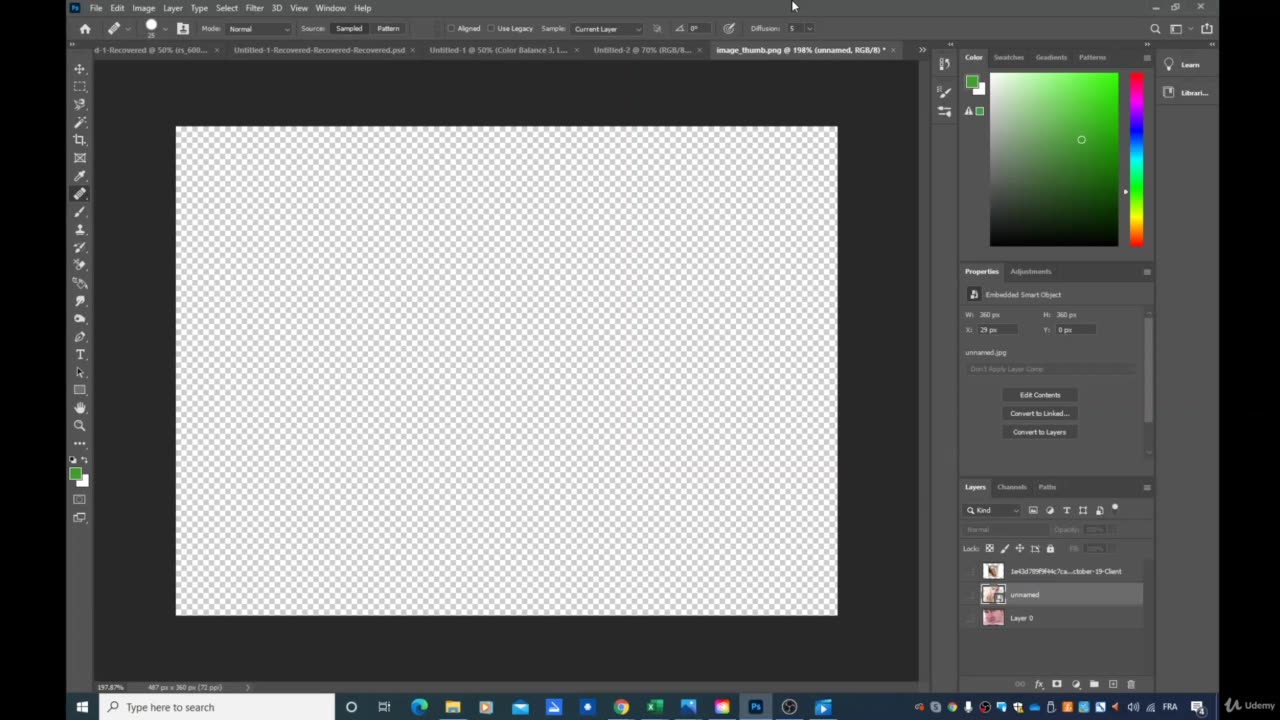Select the Rectangle shape tool
This screenshot has height=720, width=1280.
click(80, 390)
